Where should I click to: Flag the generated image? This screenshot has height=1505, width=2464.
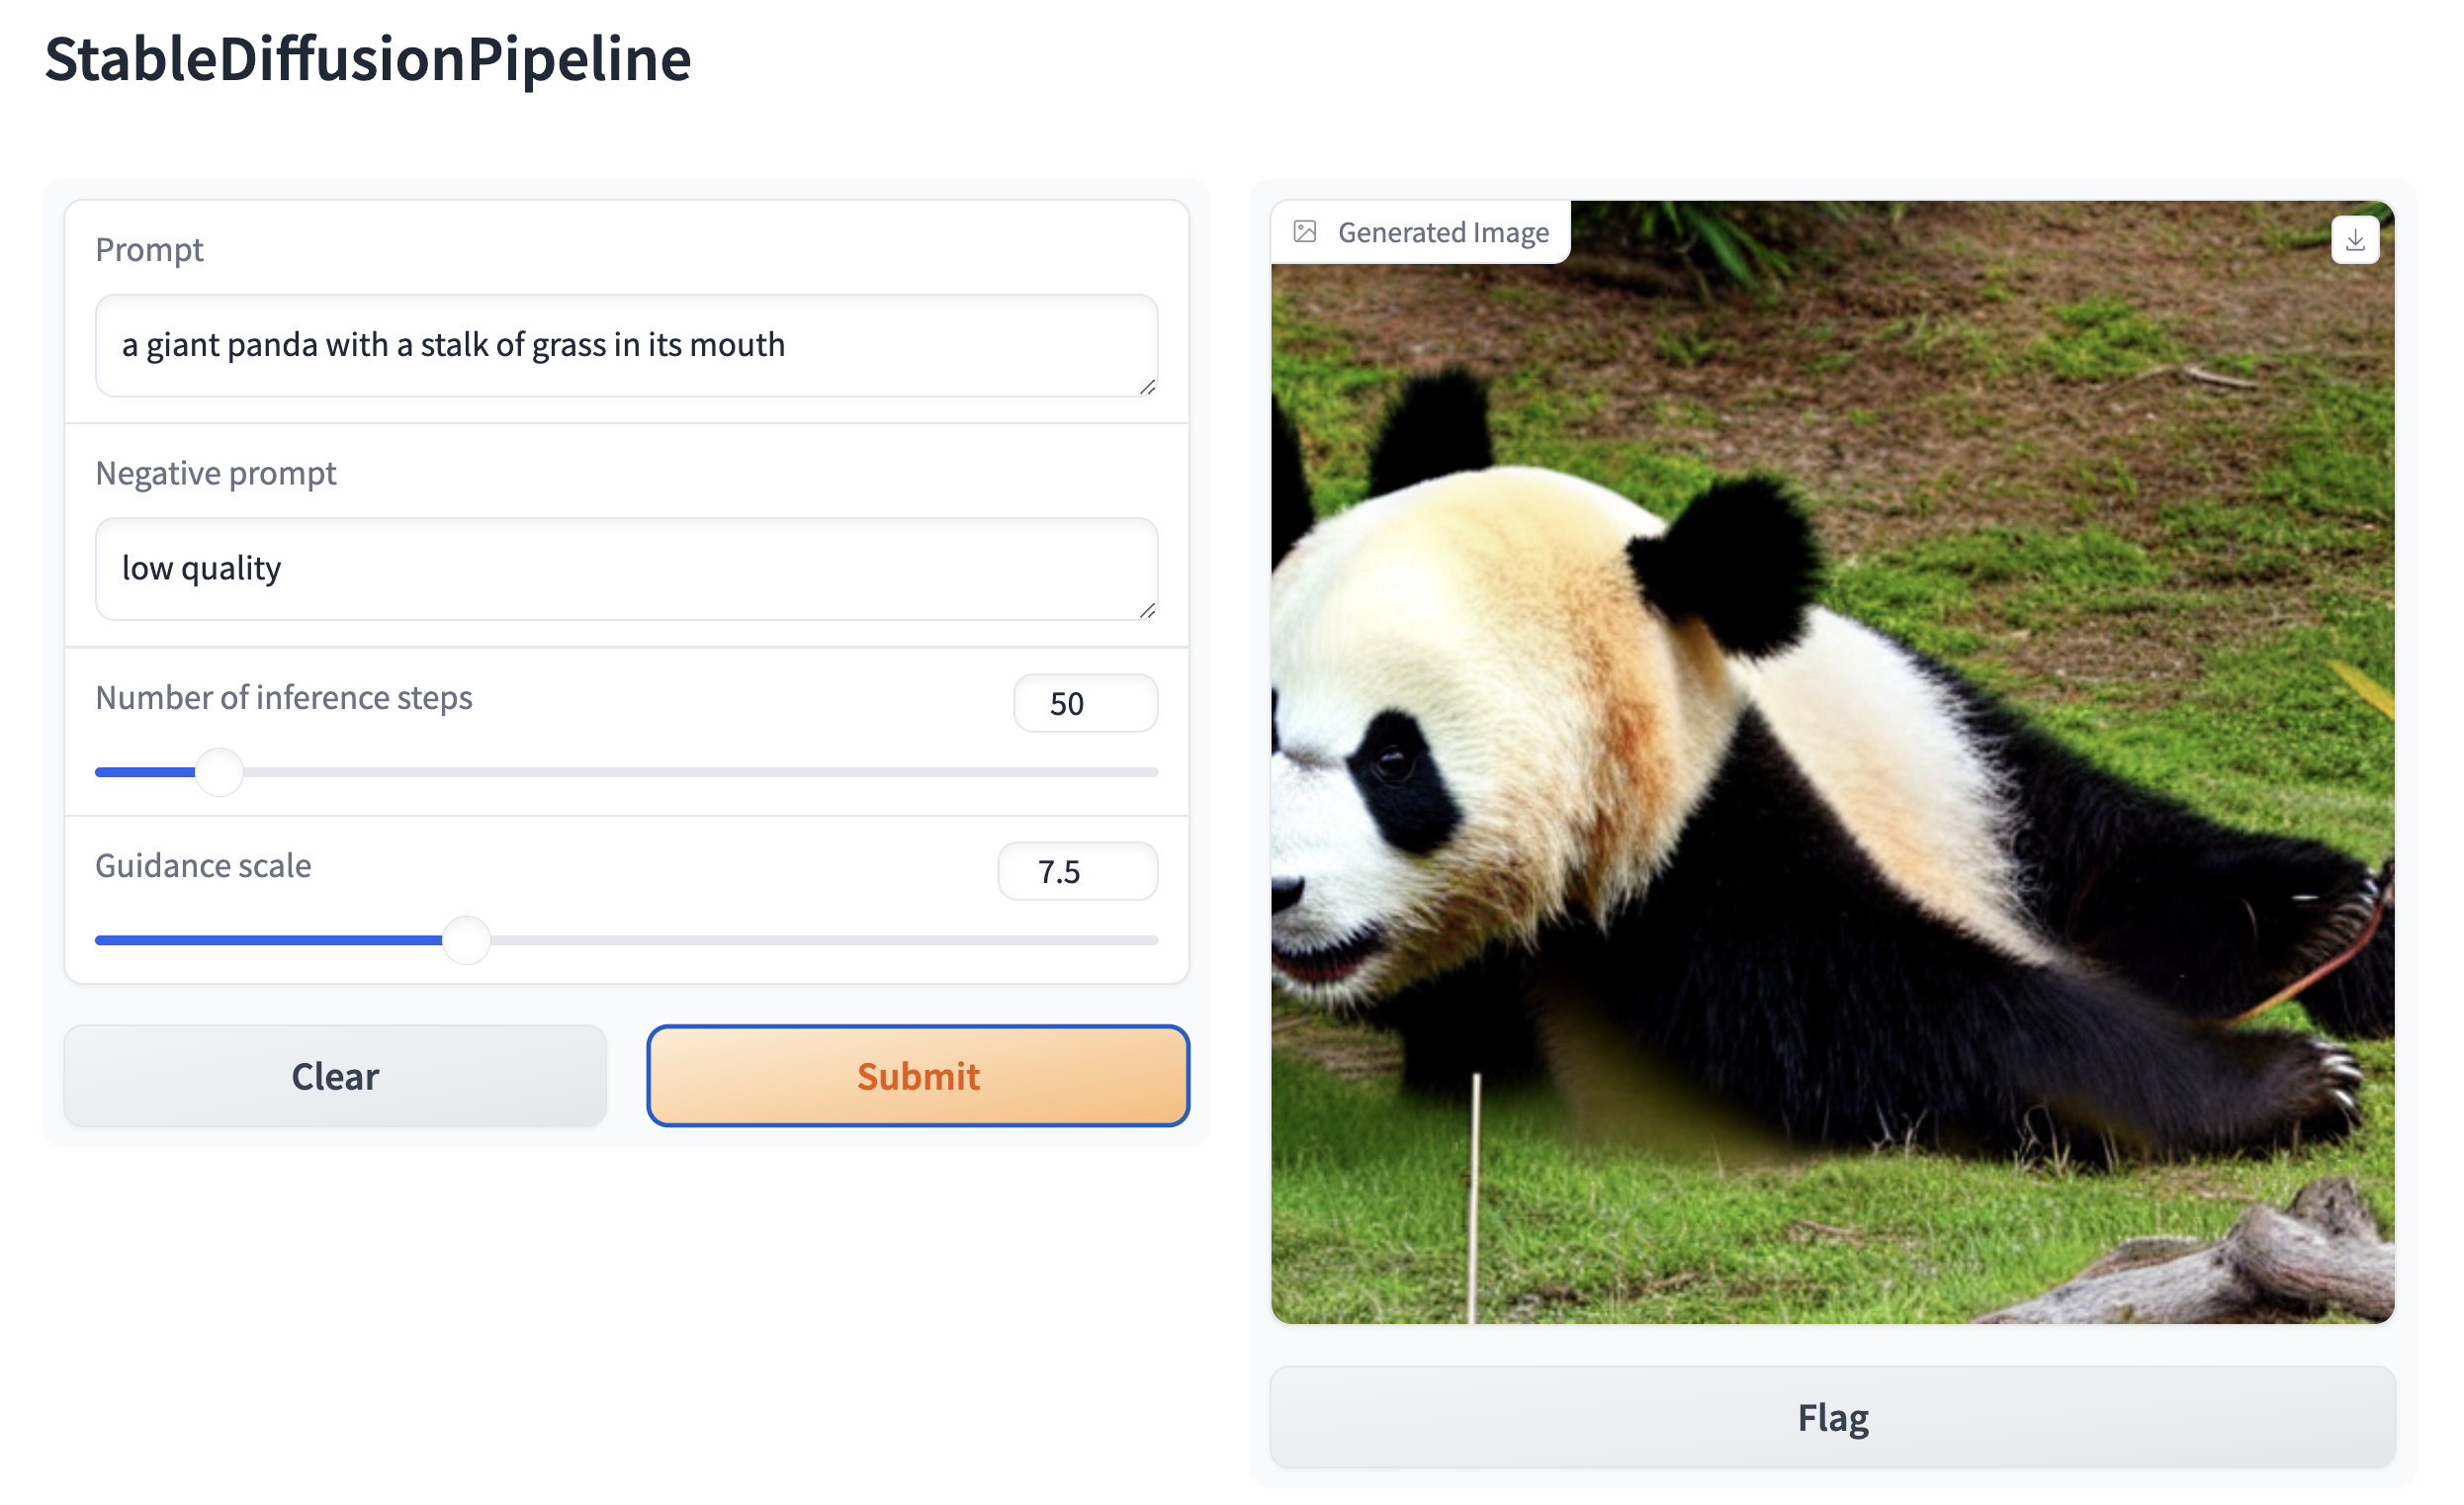pyautogui.click(x=1832, y=1417)
